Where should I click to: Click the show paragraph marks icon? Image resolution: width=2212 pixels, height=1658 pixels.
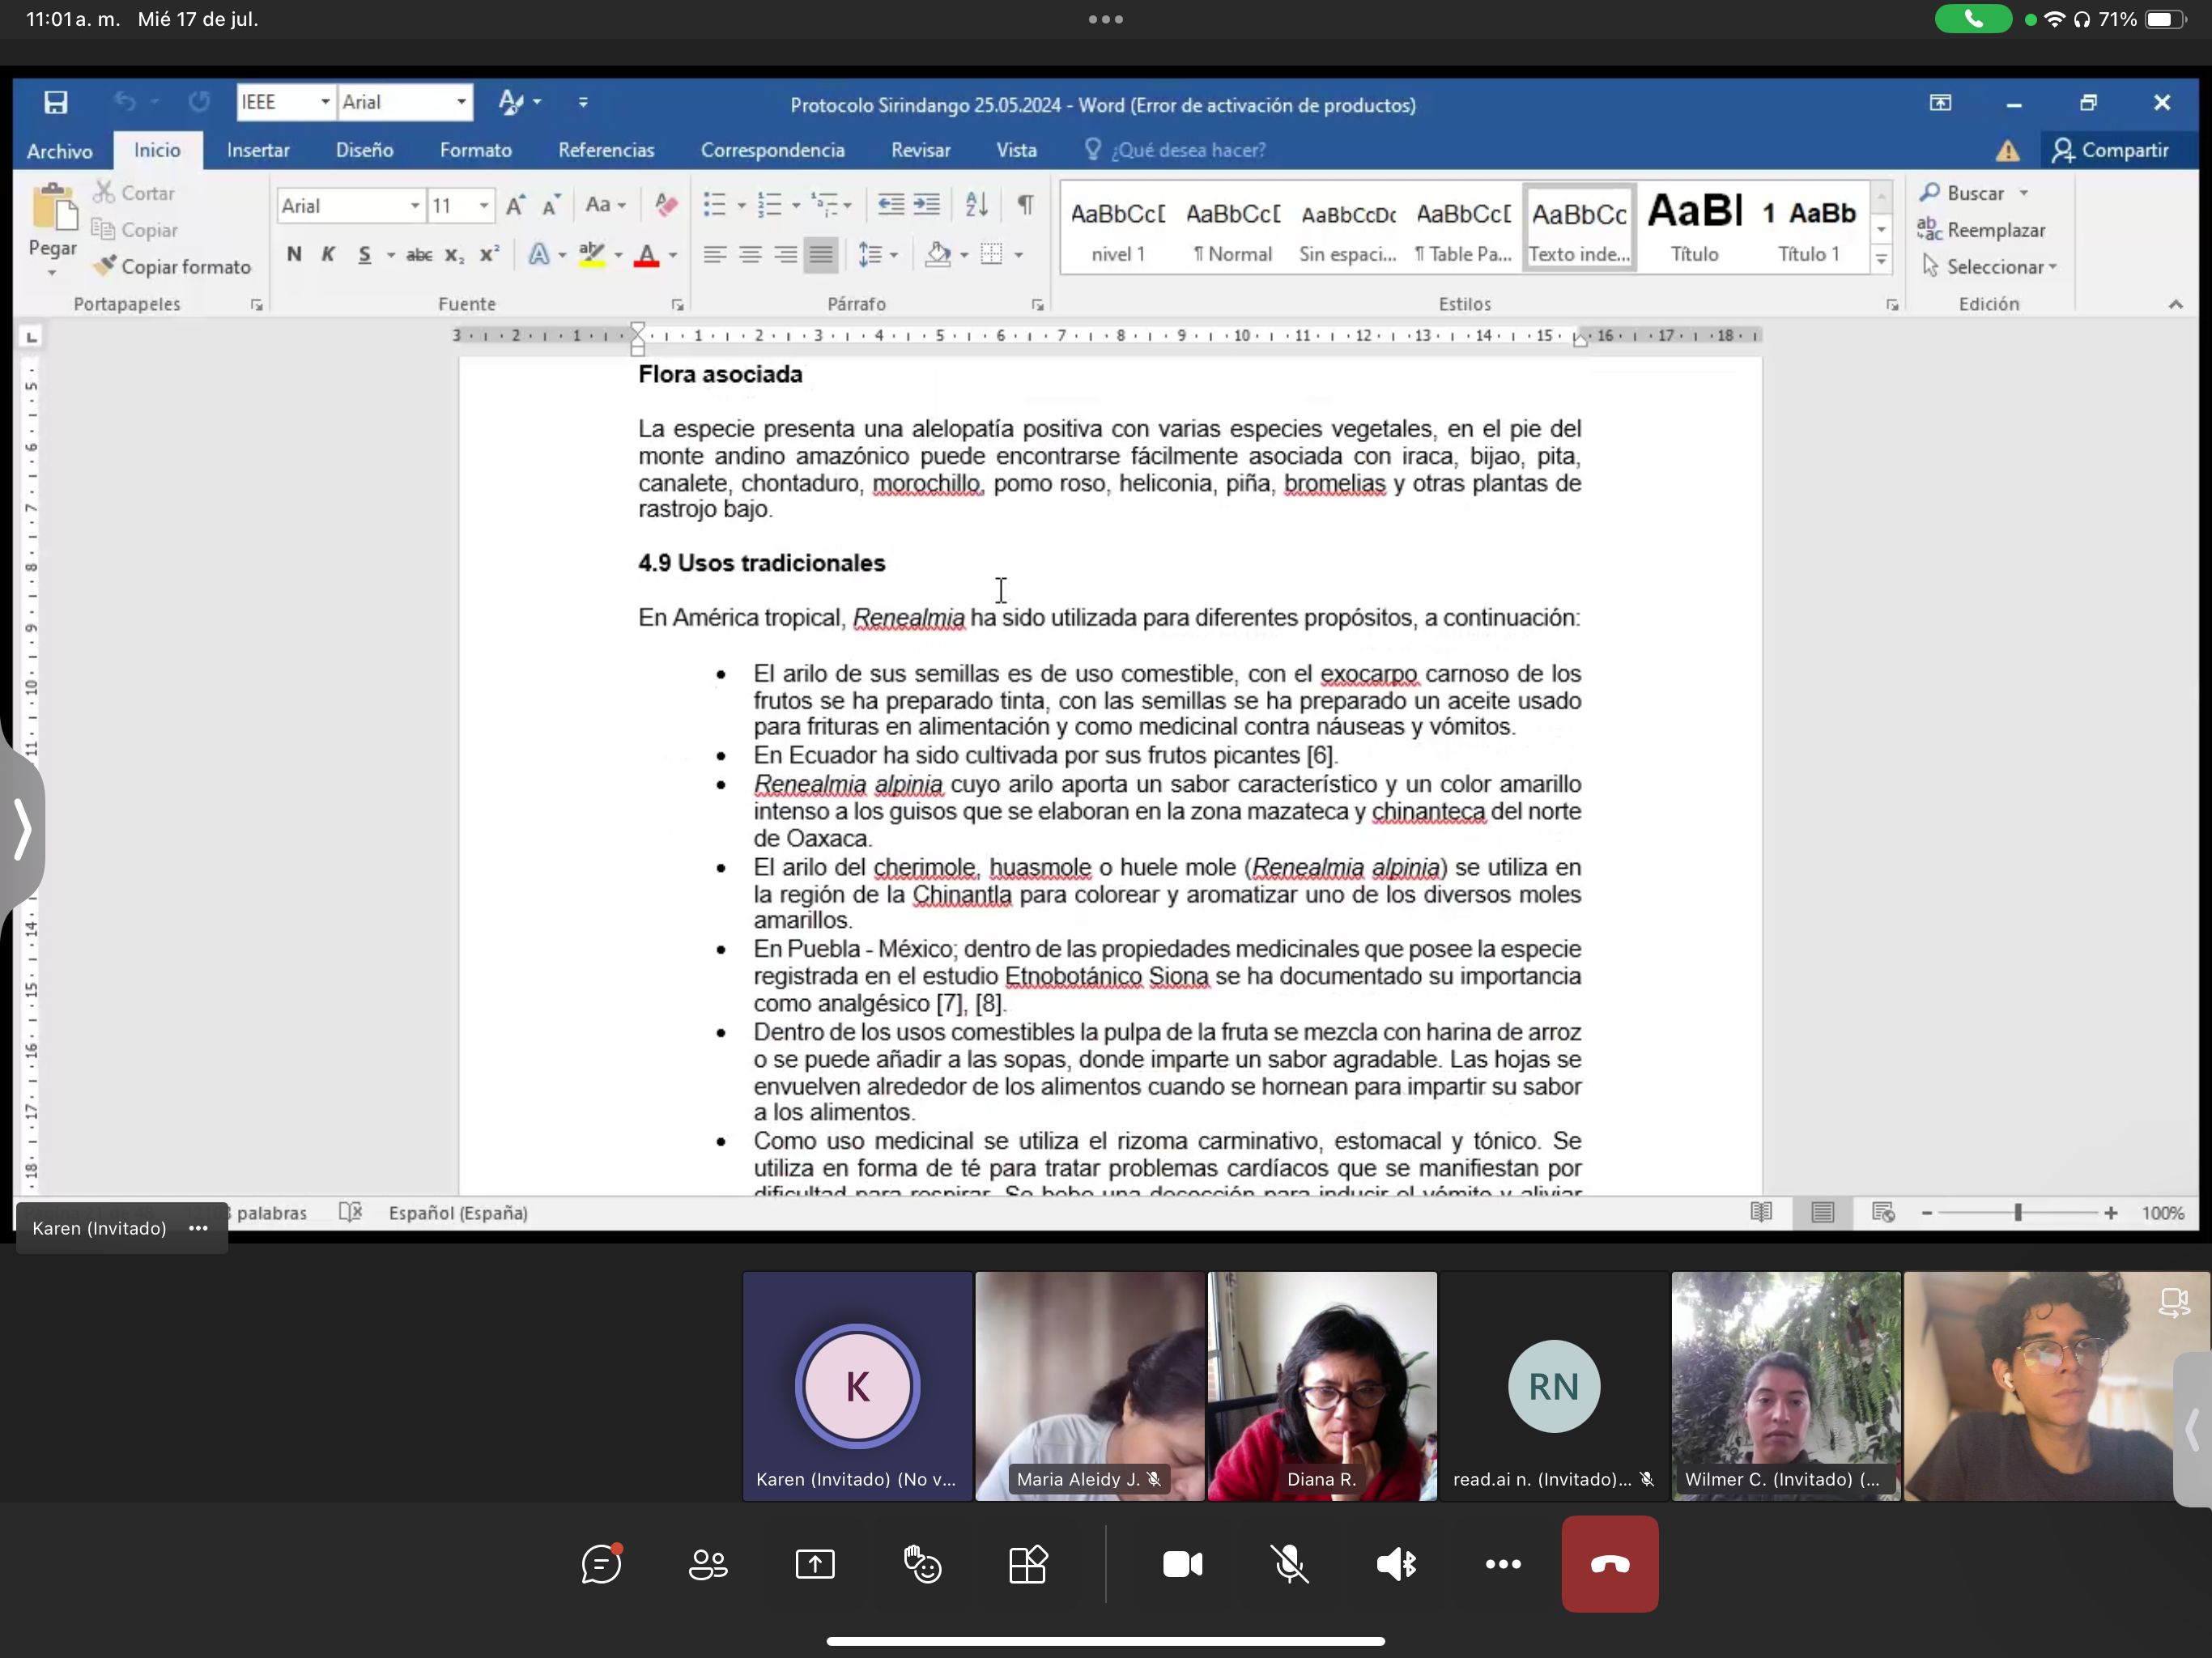(1025, 205)
